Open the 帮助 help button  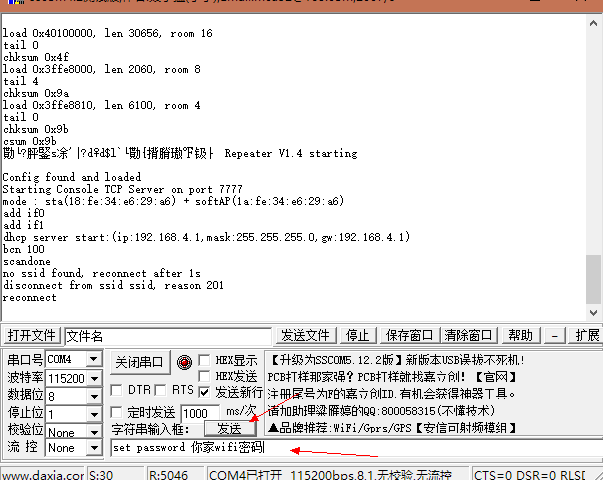521,335
